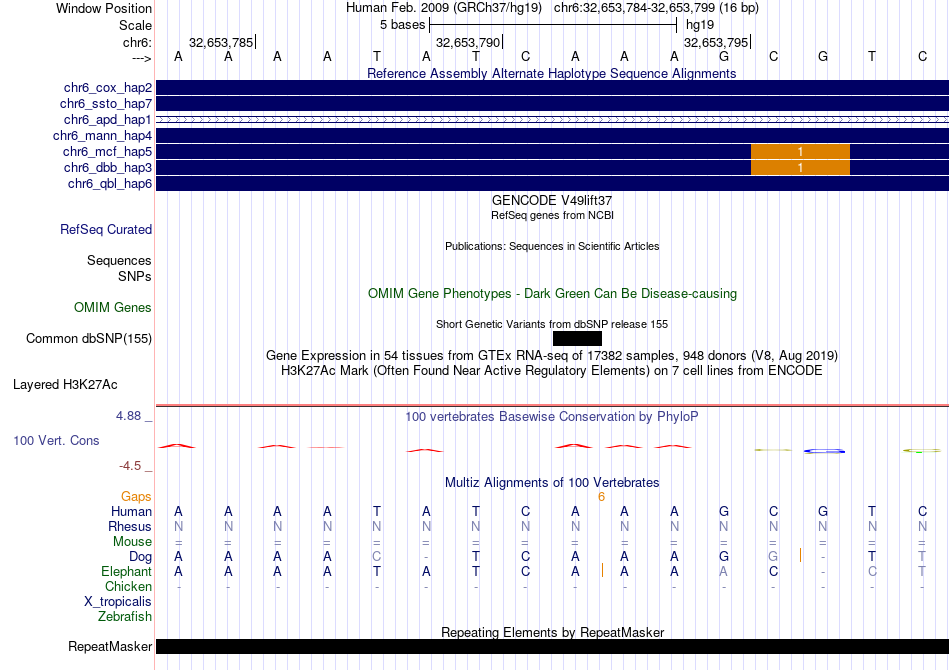Click the Reference Assembly Alternate Haplotype Sequence Alignments title

pyautogui.click(x=552, y=74)
